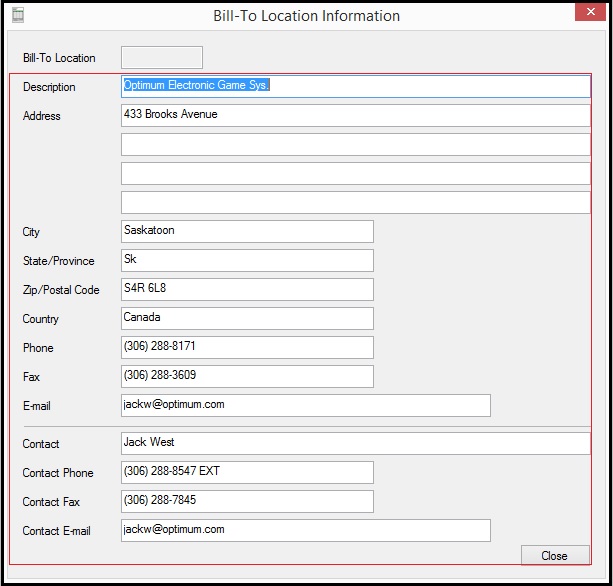Click the E-mail field jackw@optimum.com
The image size is (613, 586).
coord(306,405)
